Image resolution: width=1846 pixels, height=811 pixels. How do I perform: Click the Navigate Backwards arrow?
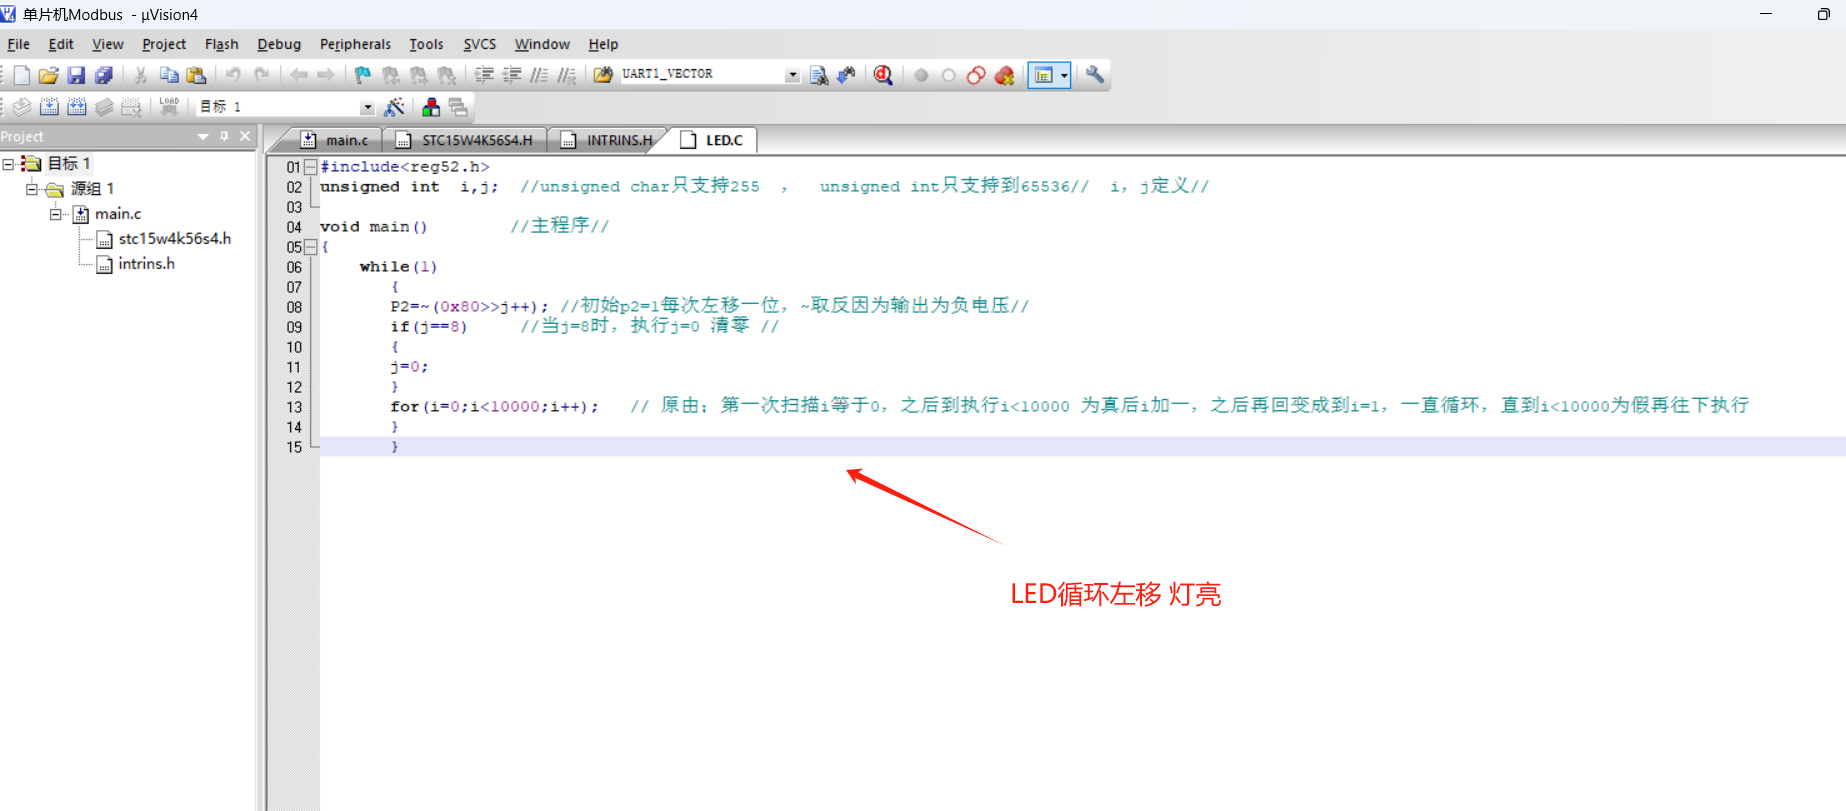tap(298, 75)
